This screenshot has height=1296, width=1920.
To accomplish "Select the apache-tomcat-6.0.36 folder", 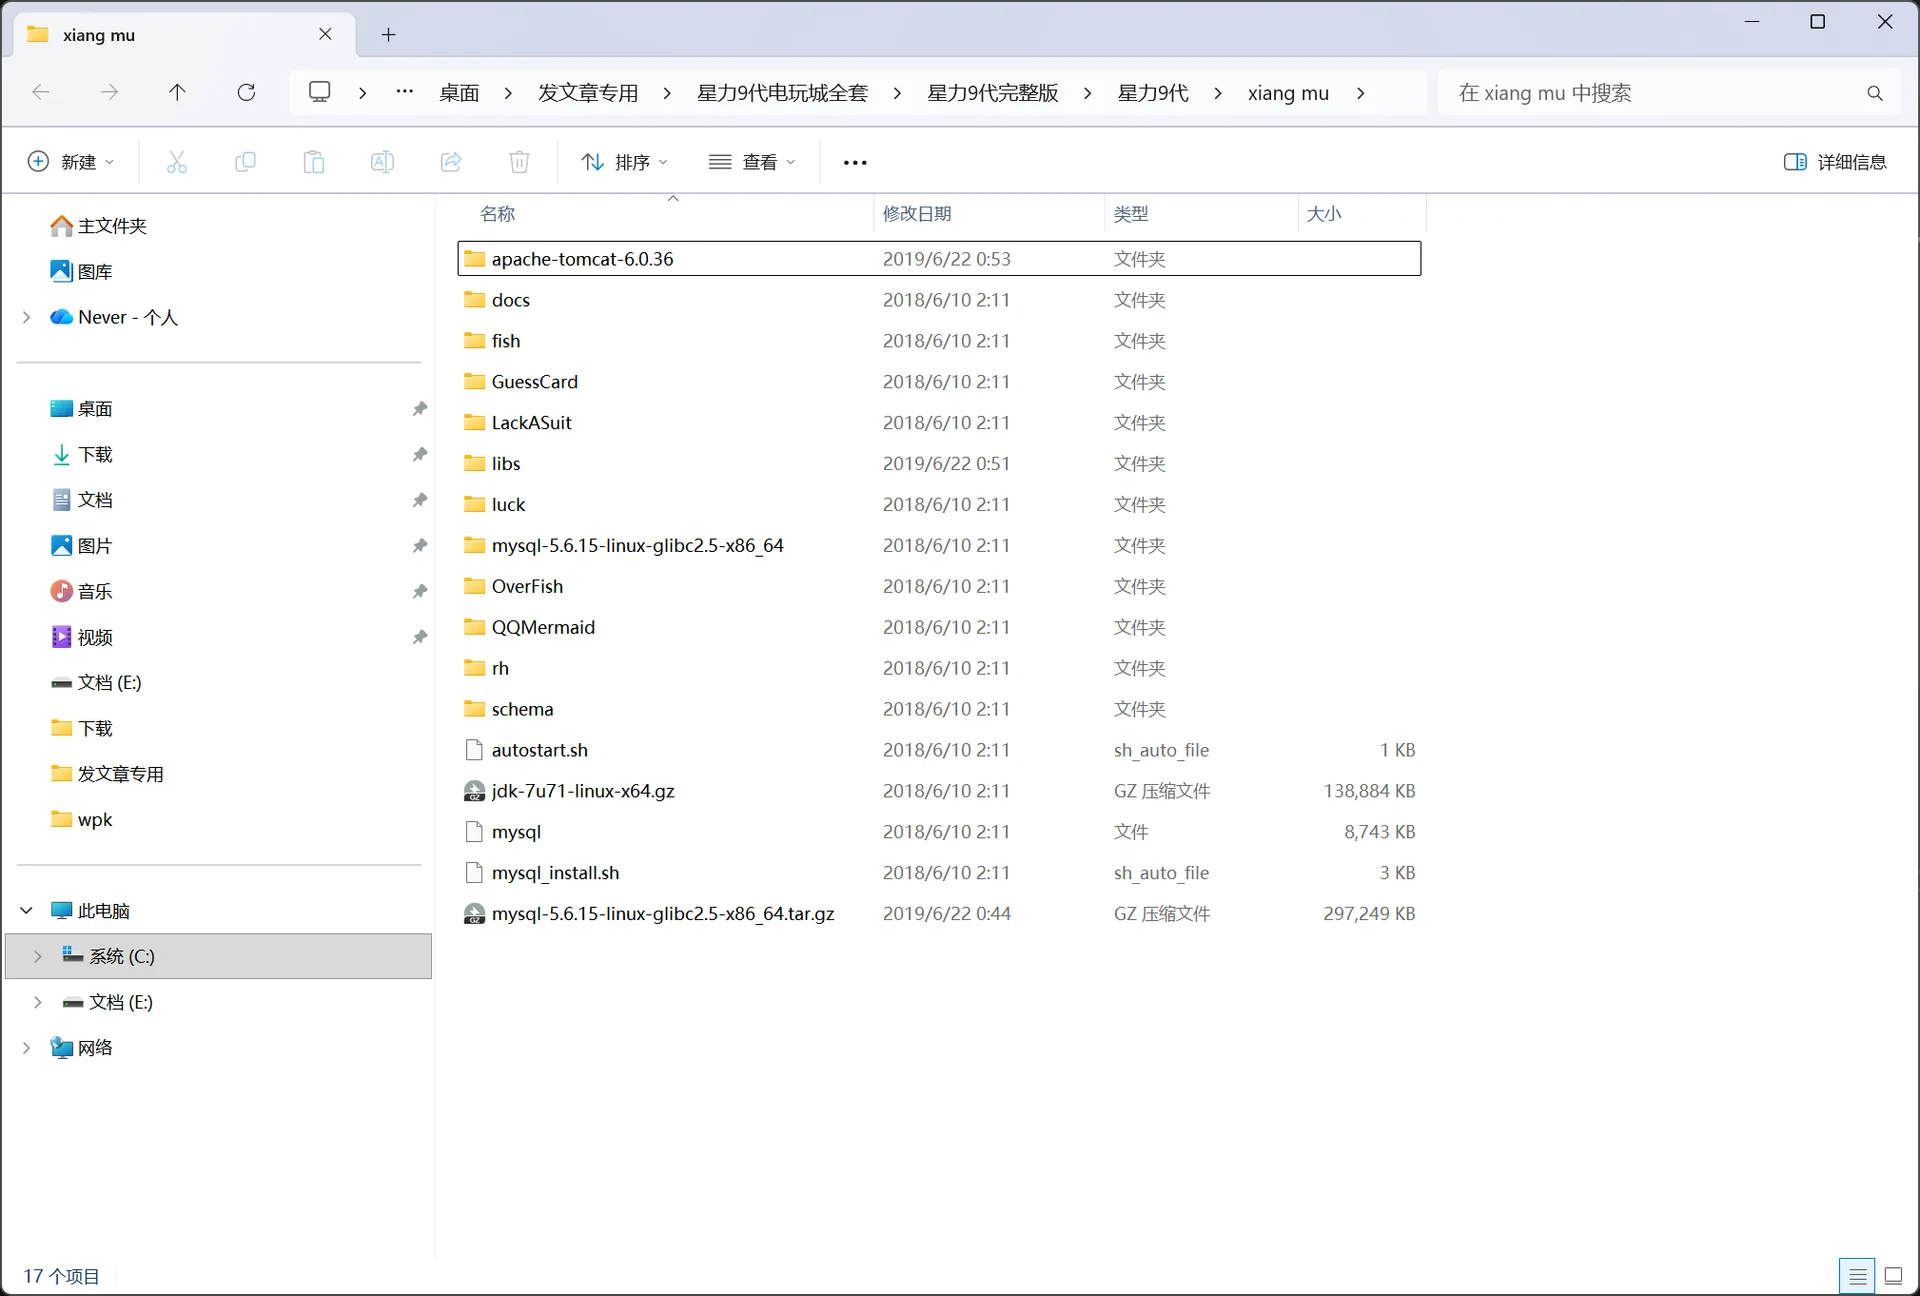I will 940,259.
